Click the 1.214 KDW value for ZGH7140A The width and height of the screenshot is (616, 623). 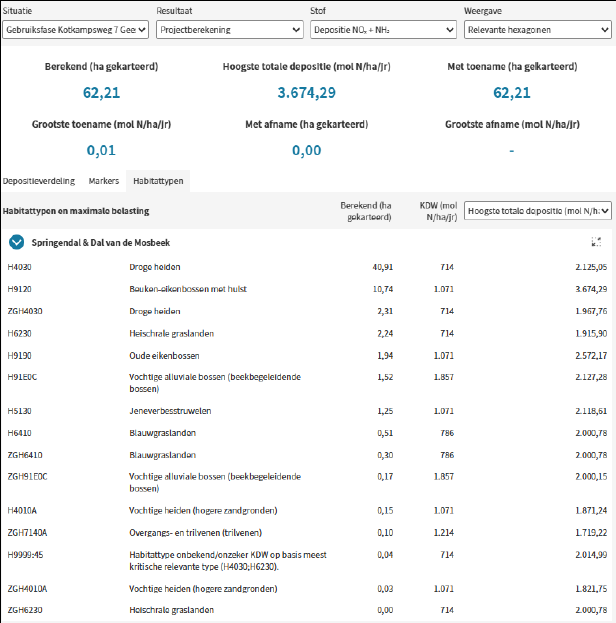point(444,533)
